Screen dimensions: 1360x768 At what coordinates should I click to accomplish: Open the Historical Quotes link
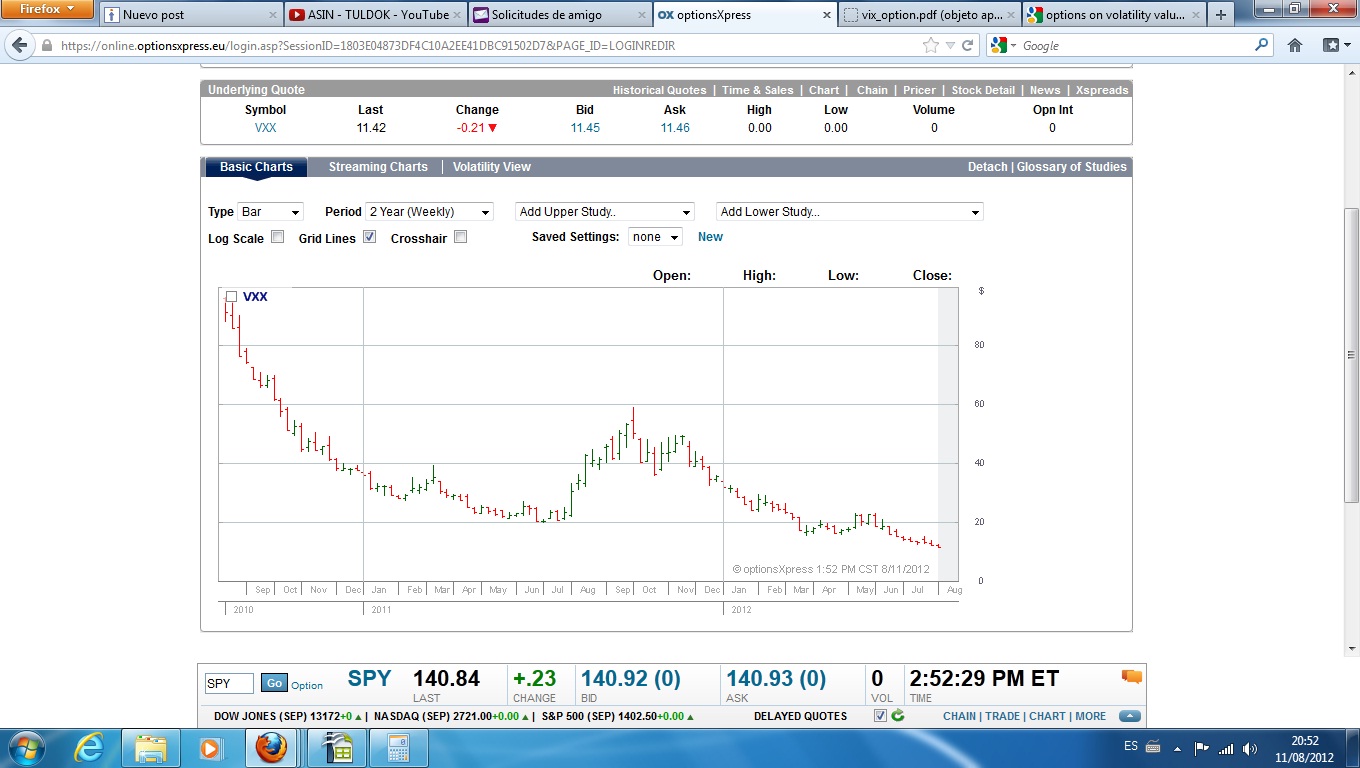point(659,90)
